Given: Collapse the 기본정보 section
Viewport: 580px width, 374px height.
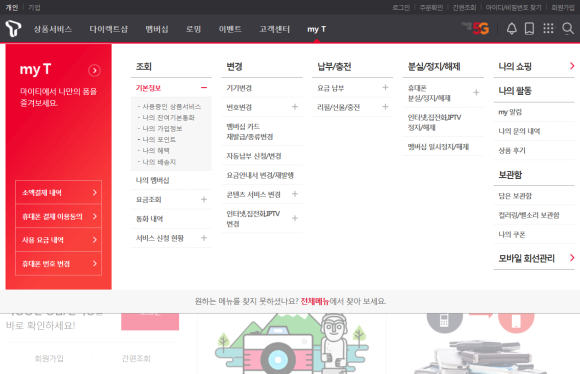Looking at the screenshot, I should coord(204,88).
